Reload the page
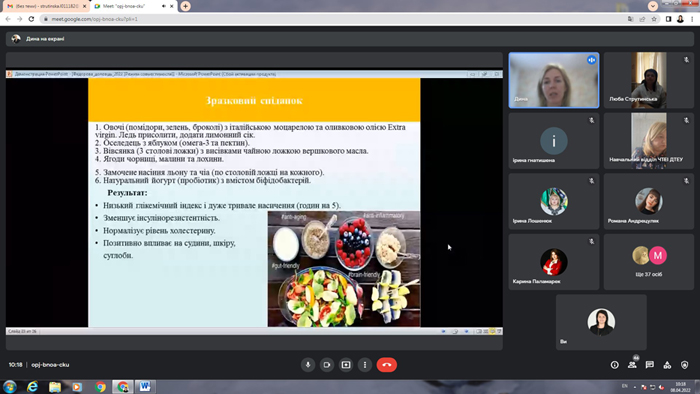 coord(31,19)
